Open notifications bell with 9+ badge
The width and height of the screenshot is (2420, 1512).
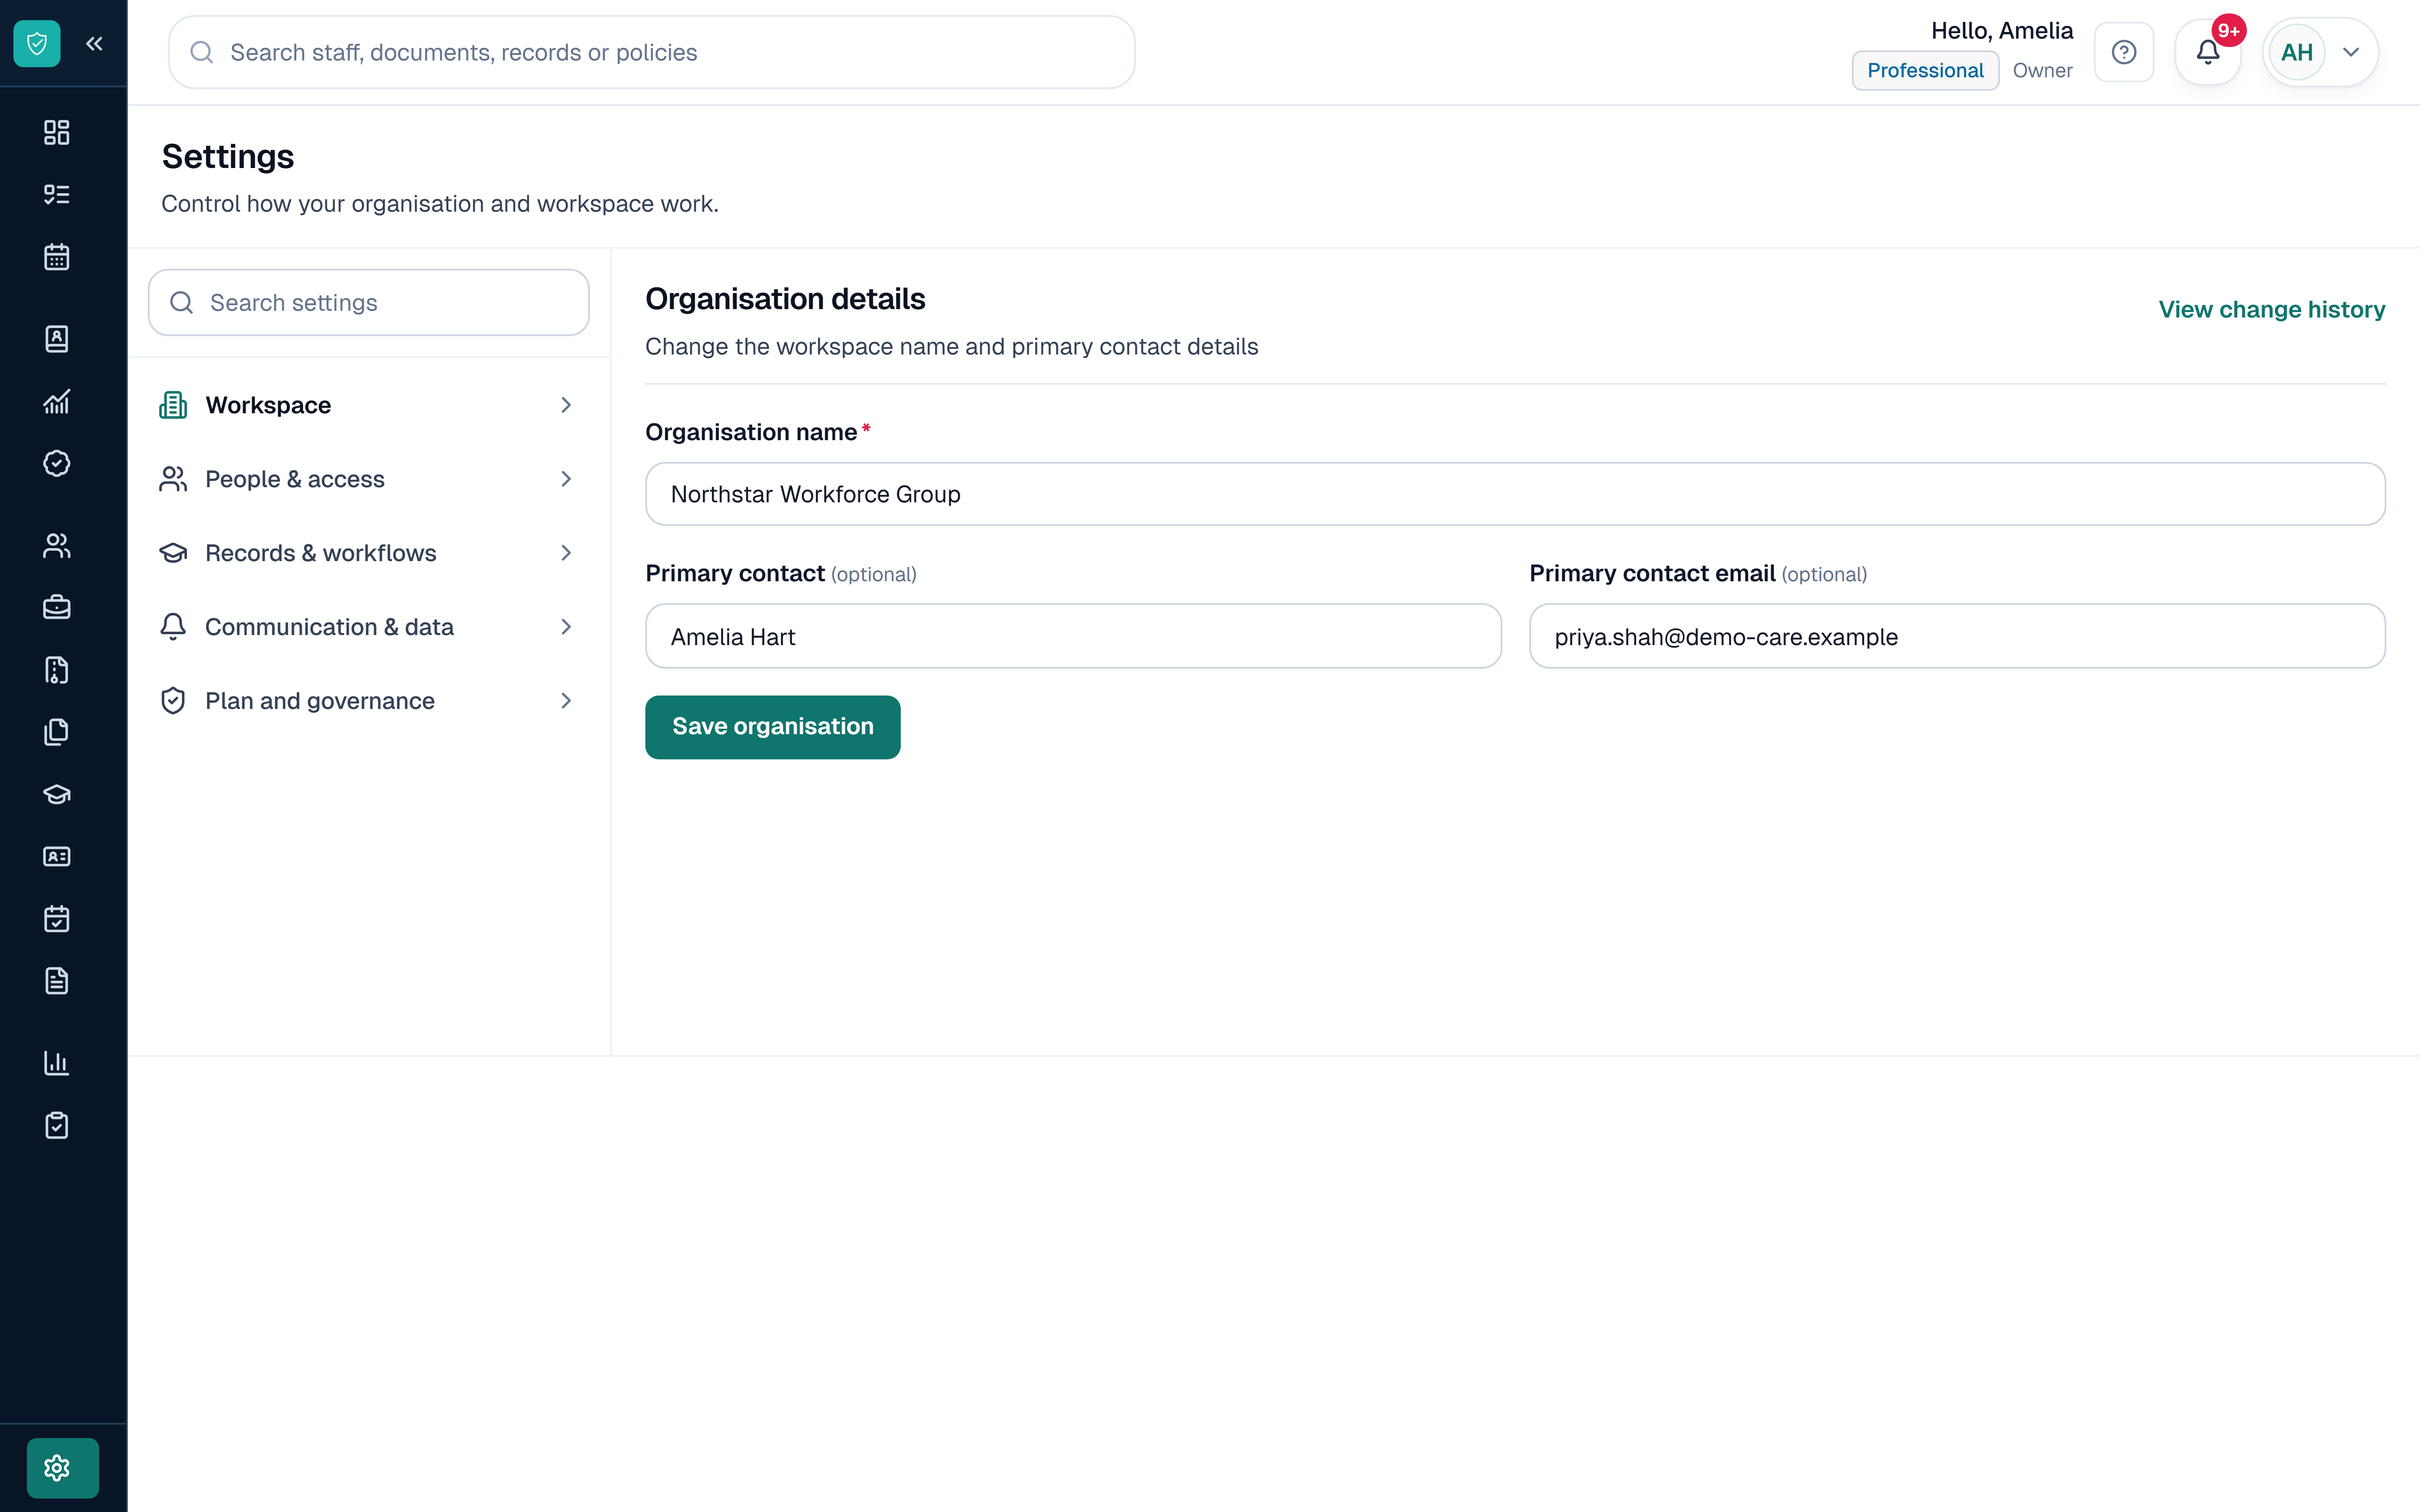tap(2208, 52)
